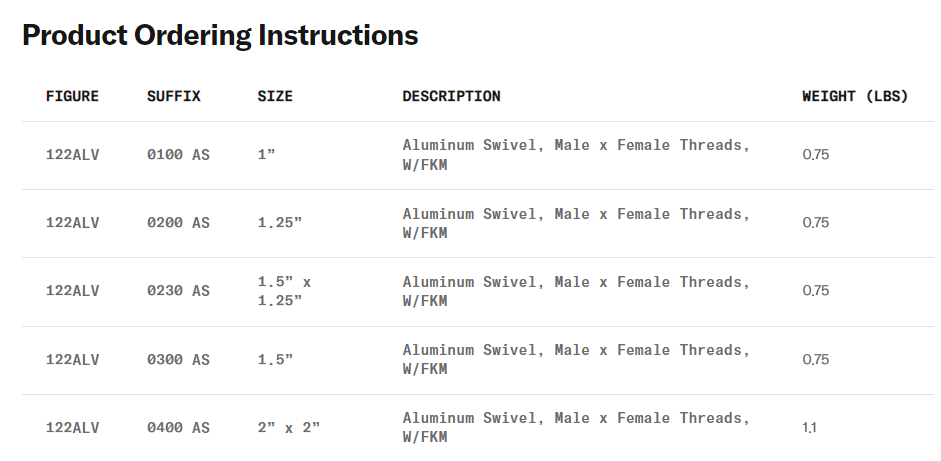Click the SIZE column header
This screenshot has height=461, width=941.
tap(275, 97)
